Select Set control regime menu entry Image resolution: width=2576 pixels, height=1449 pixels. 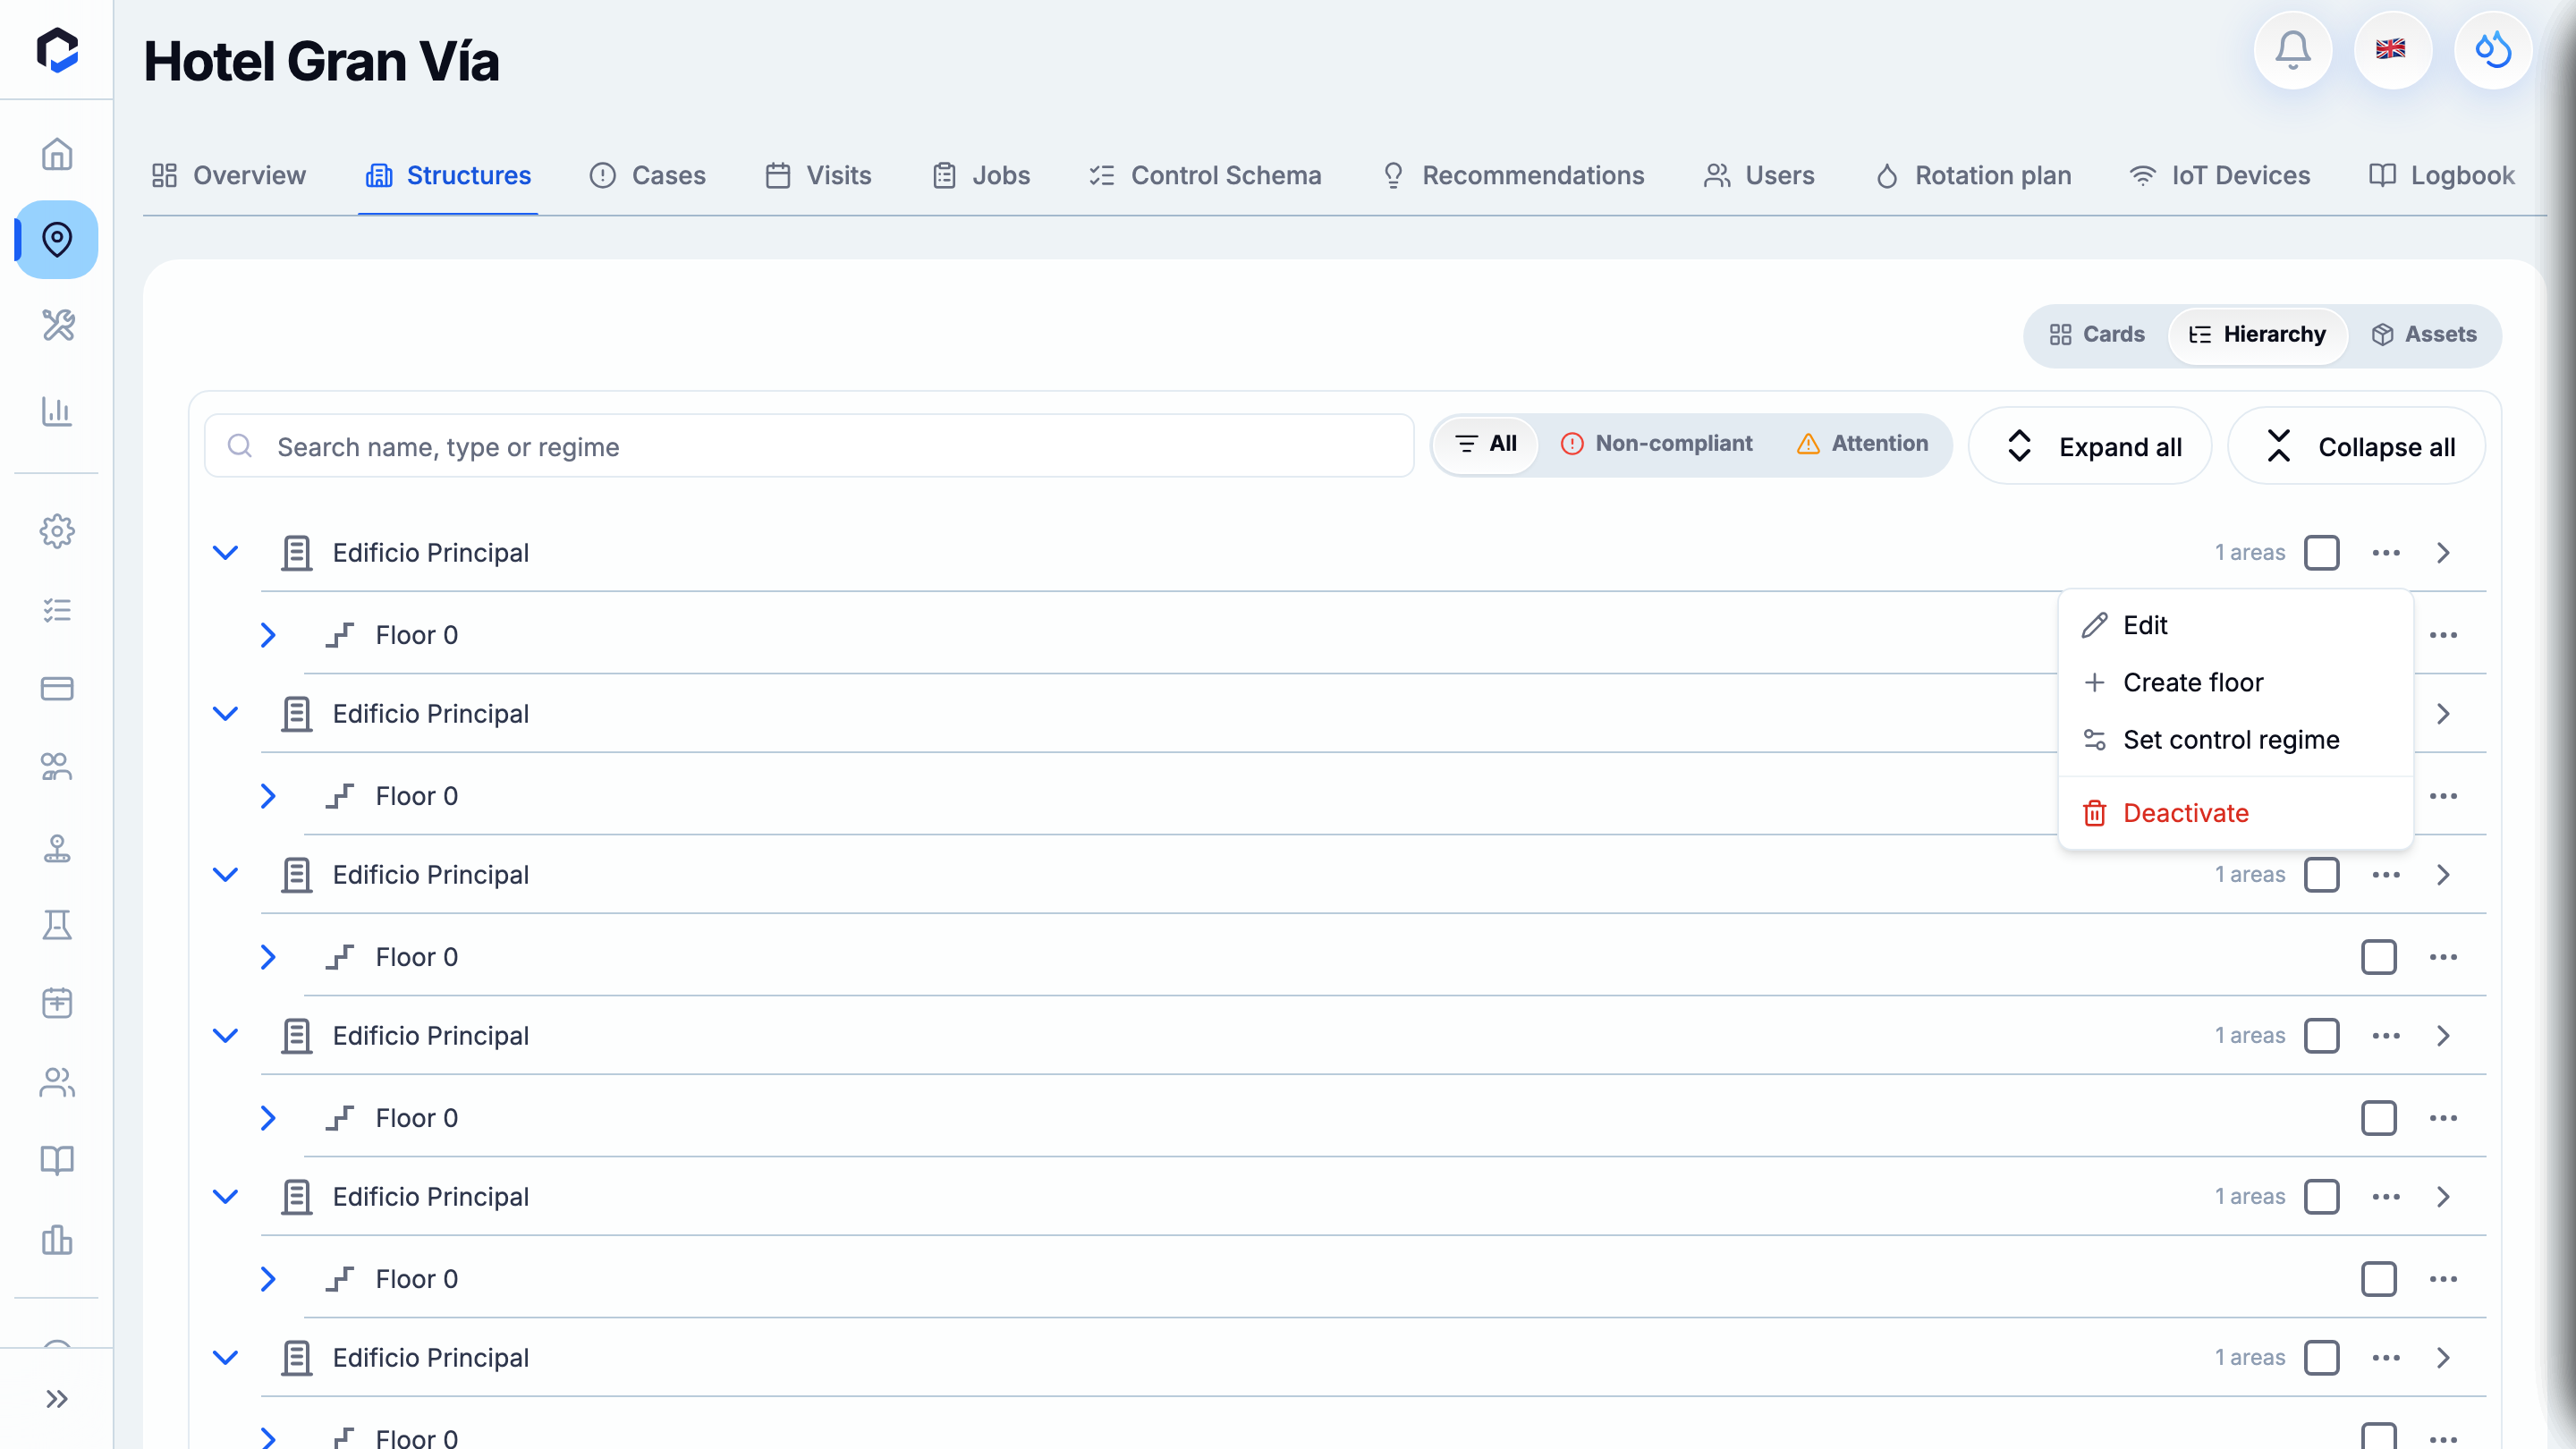pos(2236,740)
